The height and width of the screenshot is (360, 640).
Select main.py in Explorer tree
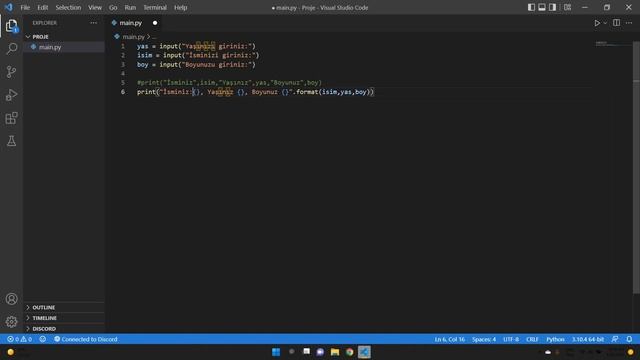point(64,47)
